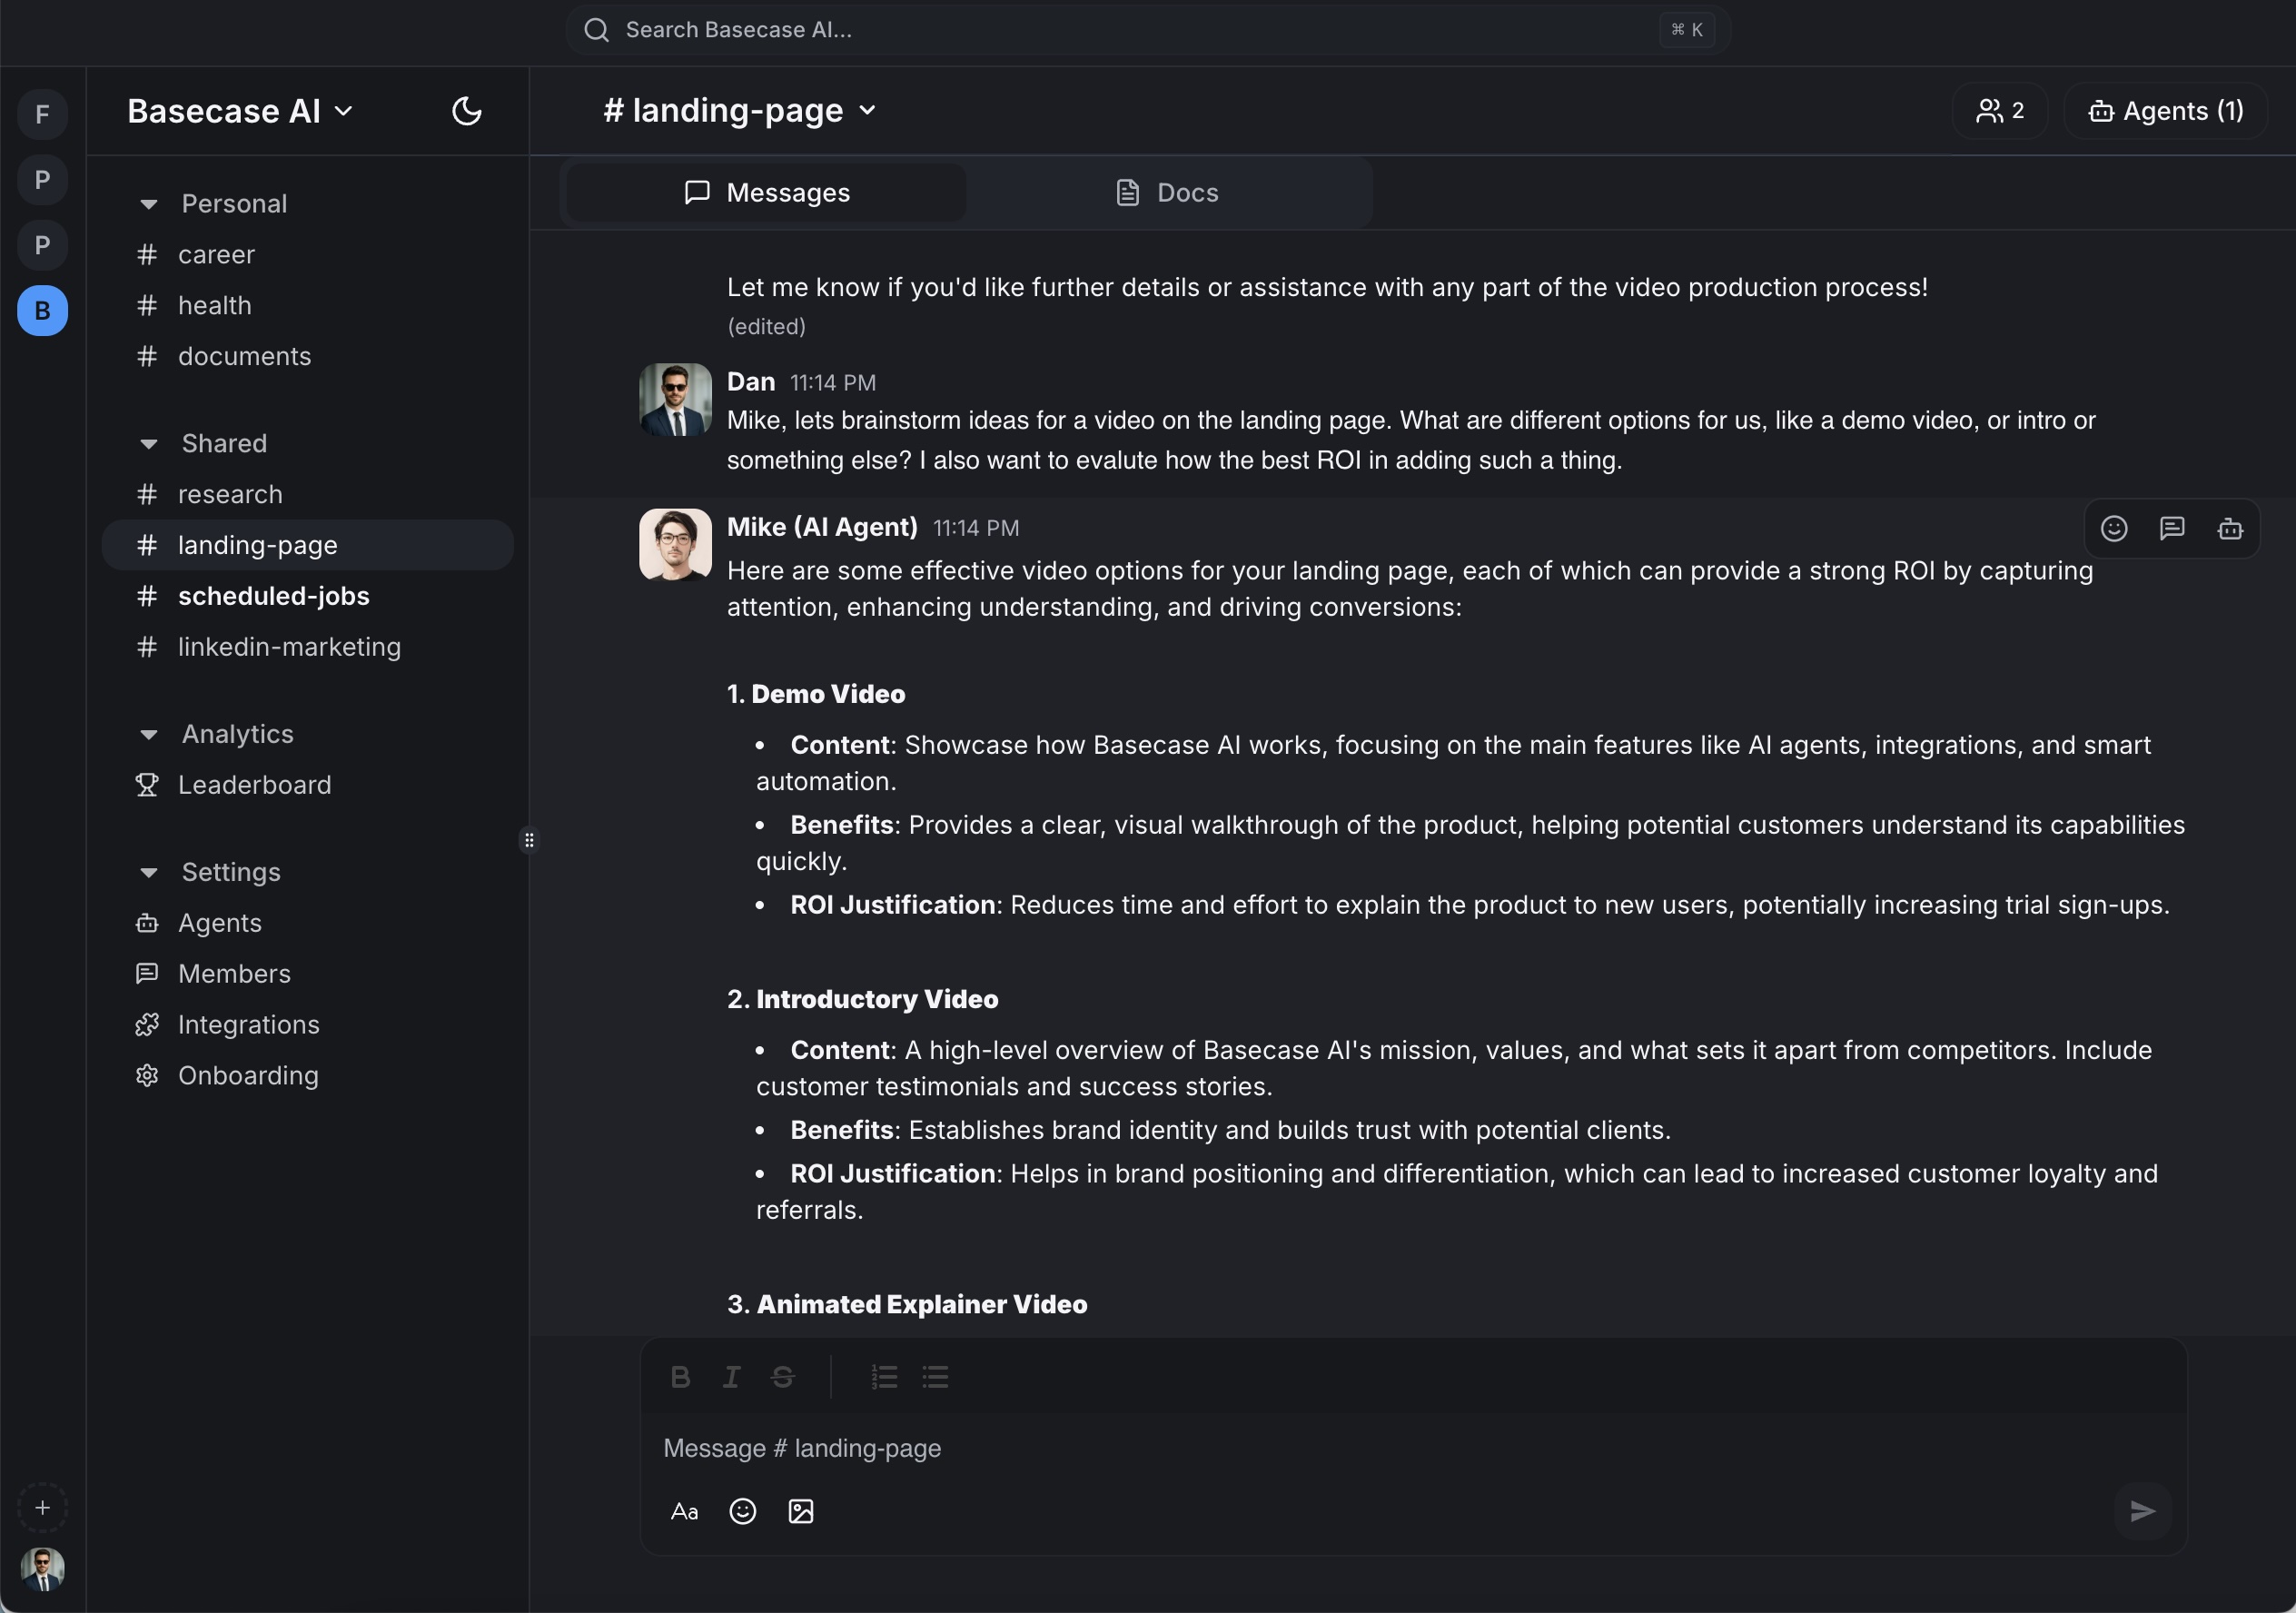The width and height of the screenshot is (2296, 1613).
Task: Click Mike's avatar in the chat
Action: (x=675, y=545)
